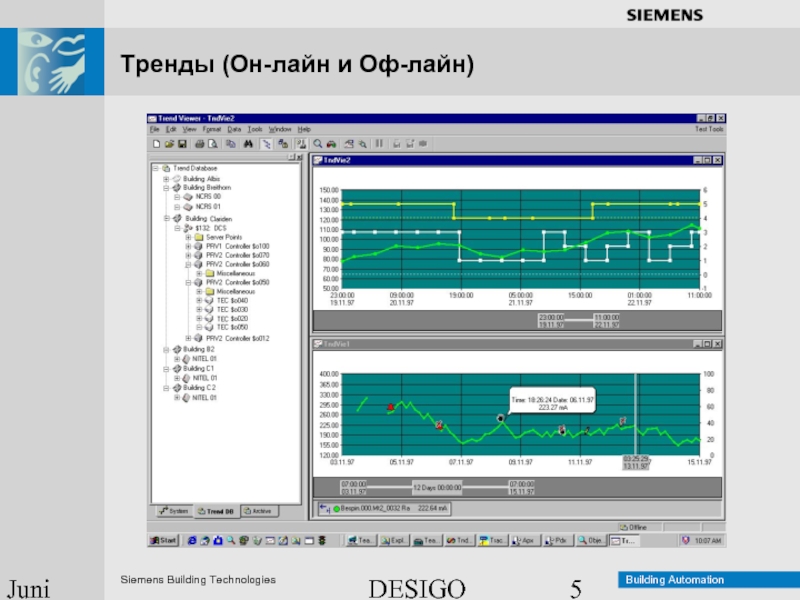Click the Print icon in toolbar

click(199, 144)
